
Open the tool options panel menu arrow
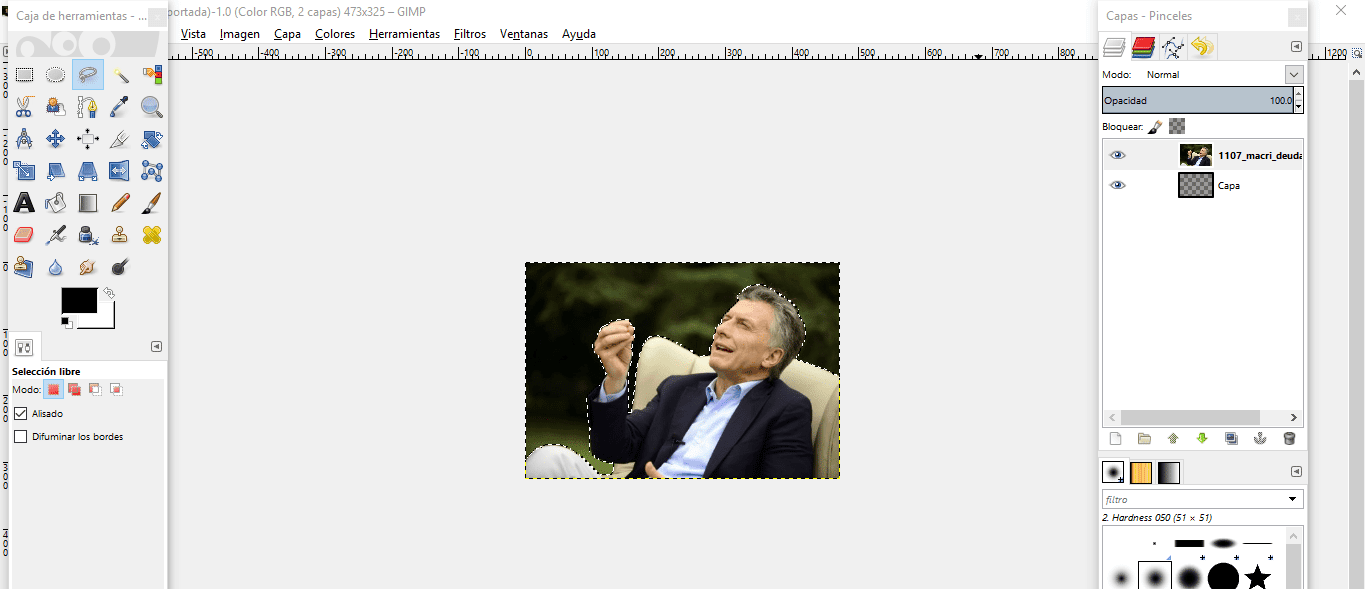[x=156, y=347]
